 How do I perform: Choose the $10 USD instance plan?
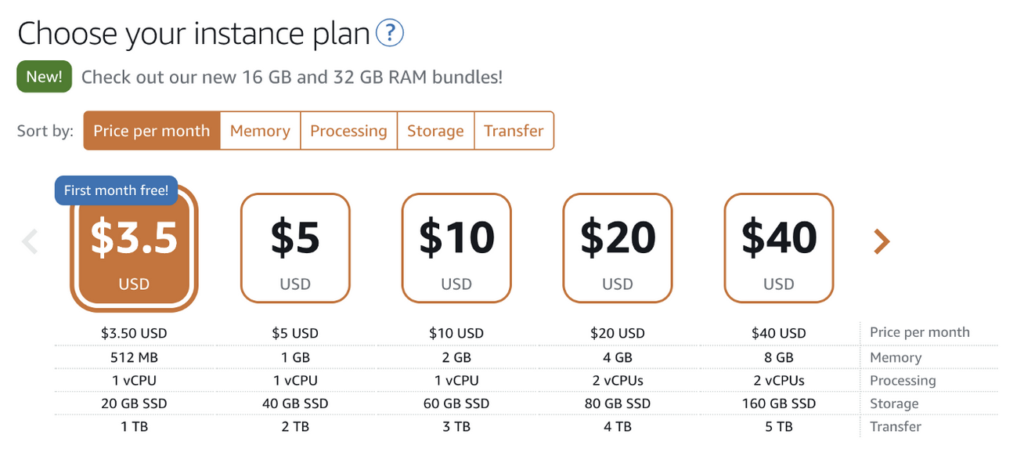[x=456, y=248]
